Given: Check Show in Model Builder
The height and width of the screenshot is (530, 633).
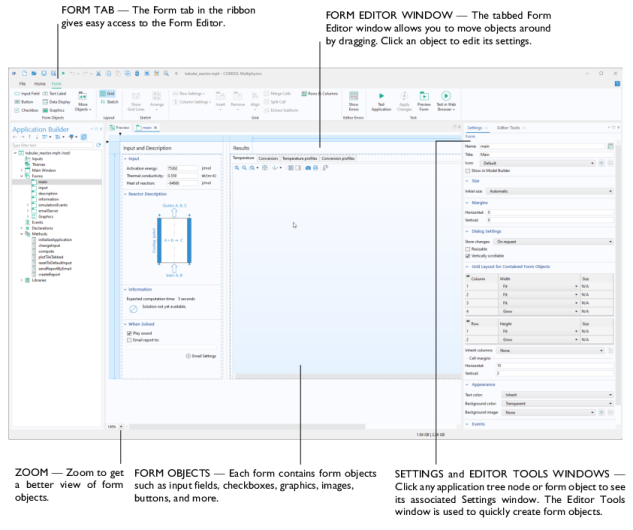Looking at the screenshot, I should [468, 171].
